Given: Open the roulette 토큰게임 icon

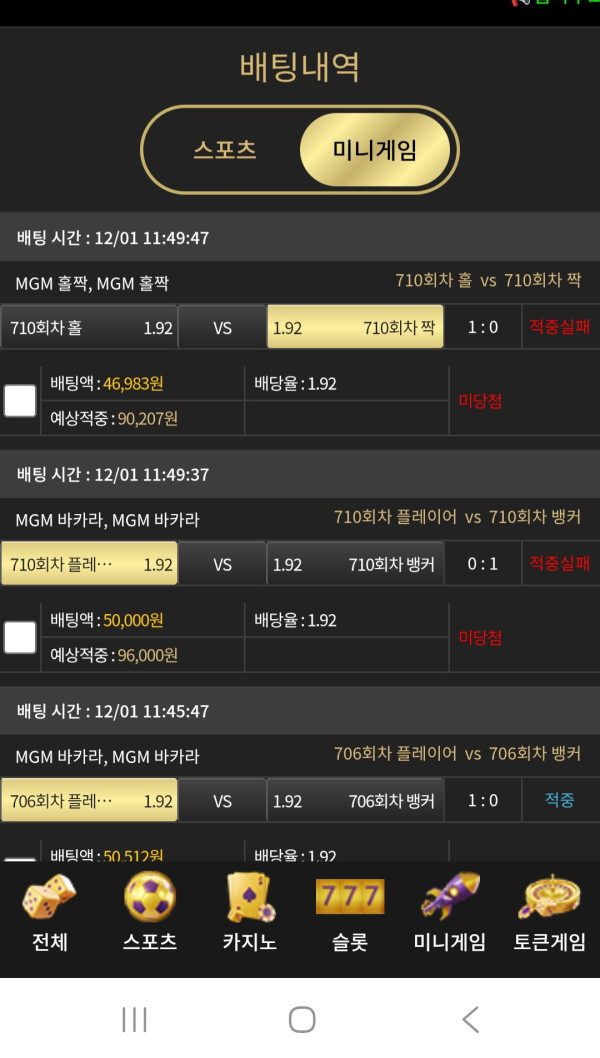Looking at the screenshot, I should 549,897.
